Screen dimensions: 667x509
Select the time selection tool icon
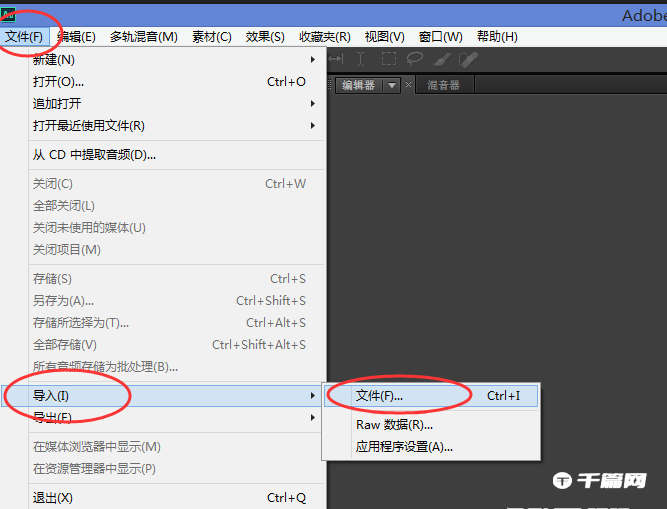tap(360, 59)
